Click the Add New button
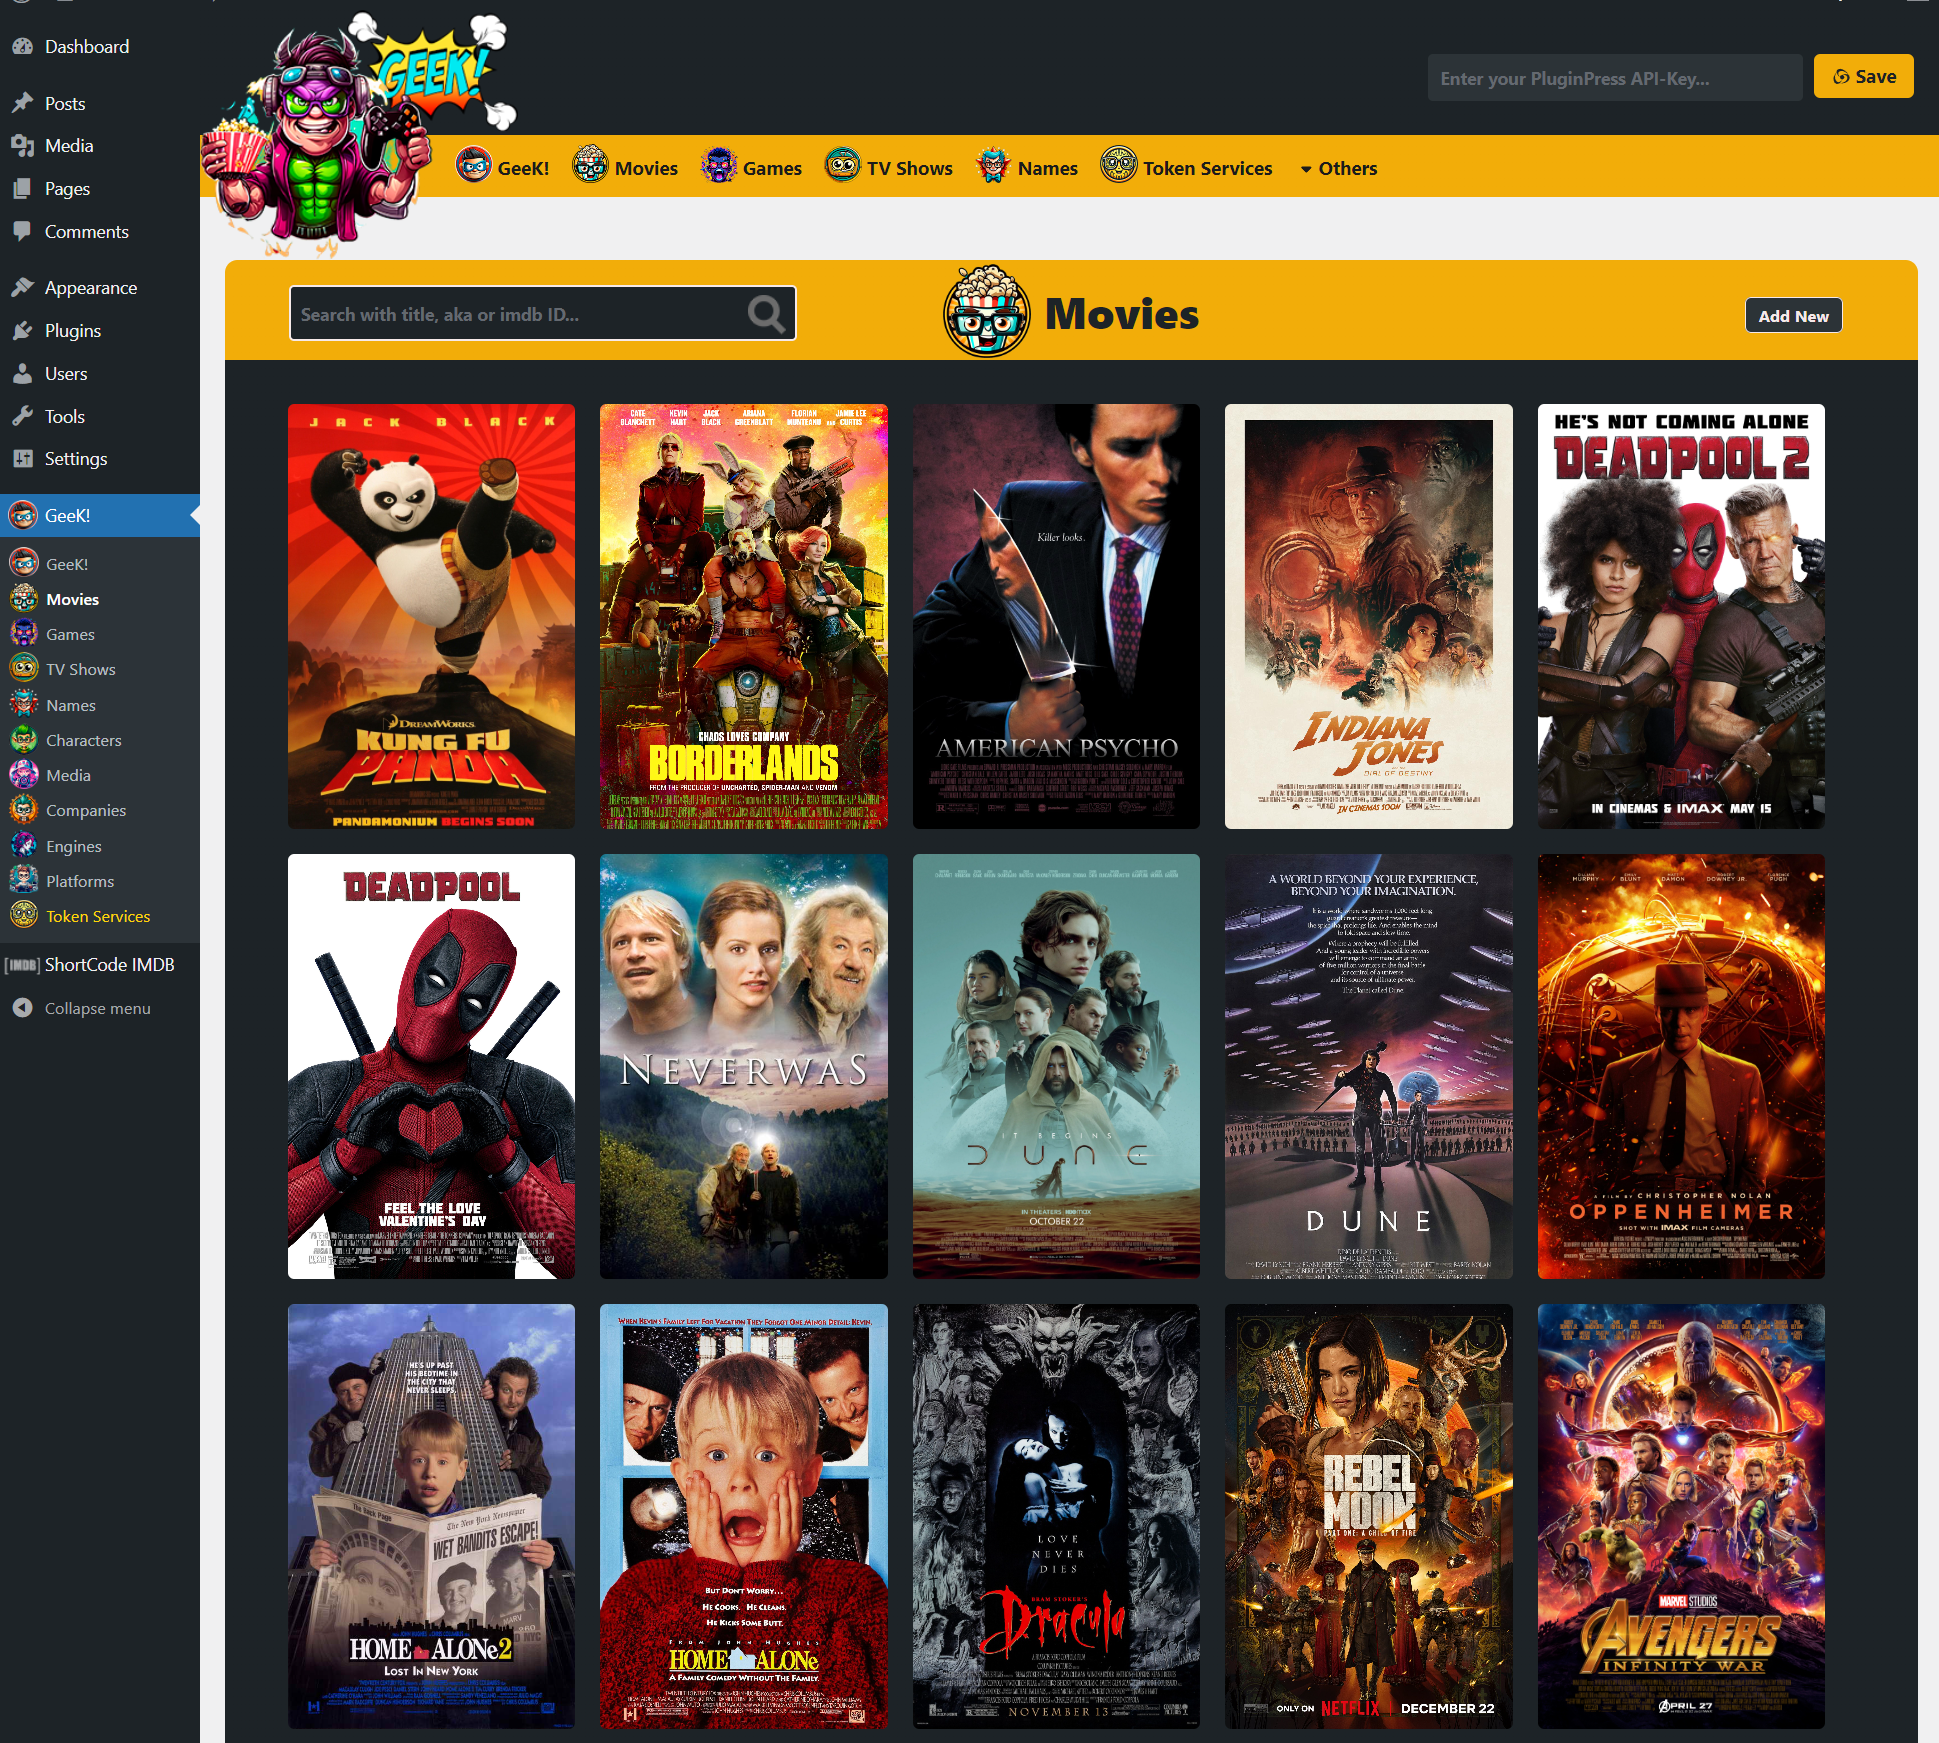Image resolution: width=1939 pixels, height=1743 pixels. point(1793,316)
